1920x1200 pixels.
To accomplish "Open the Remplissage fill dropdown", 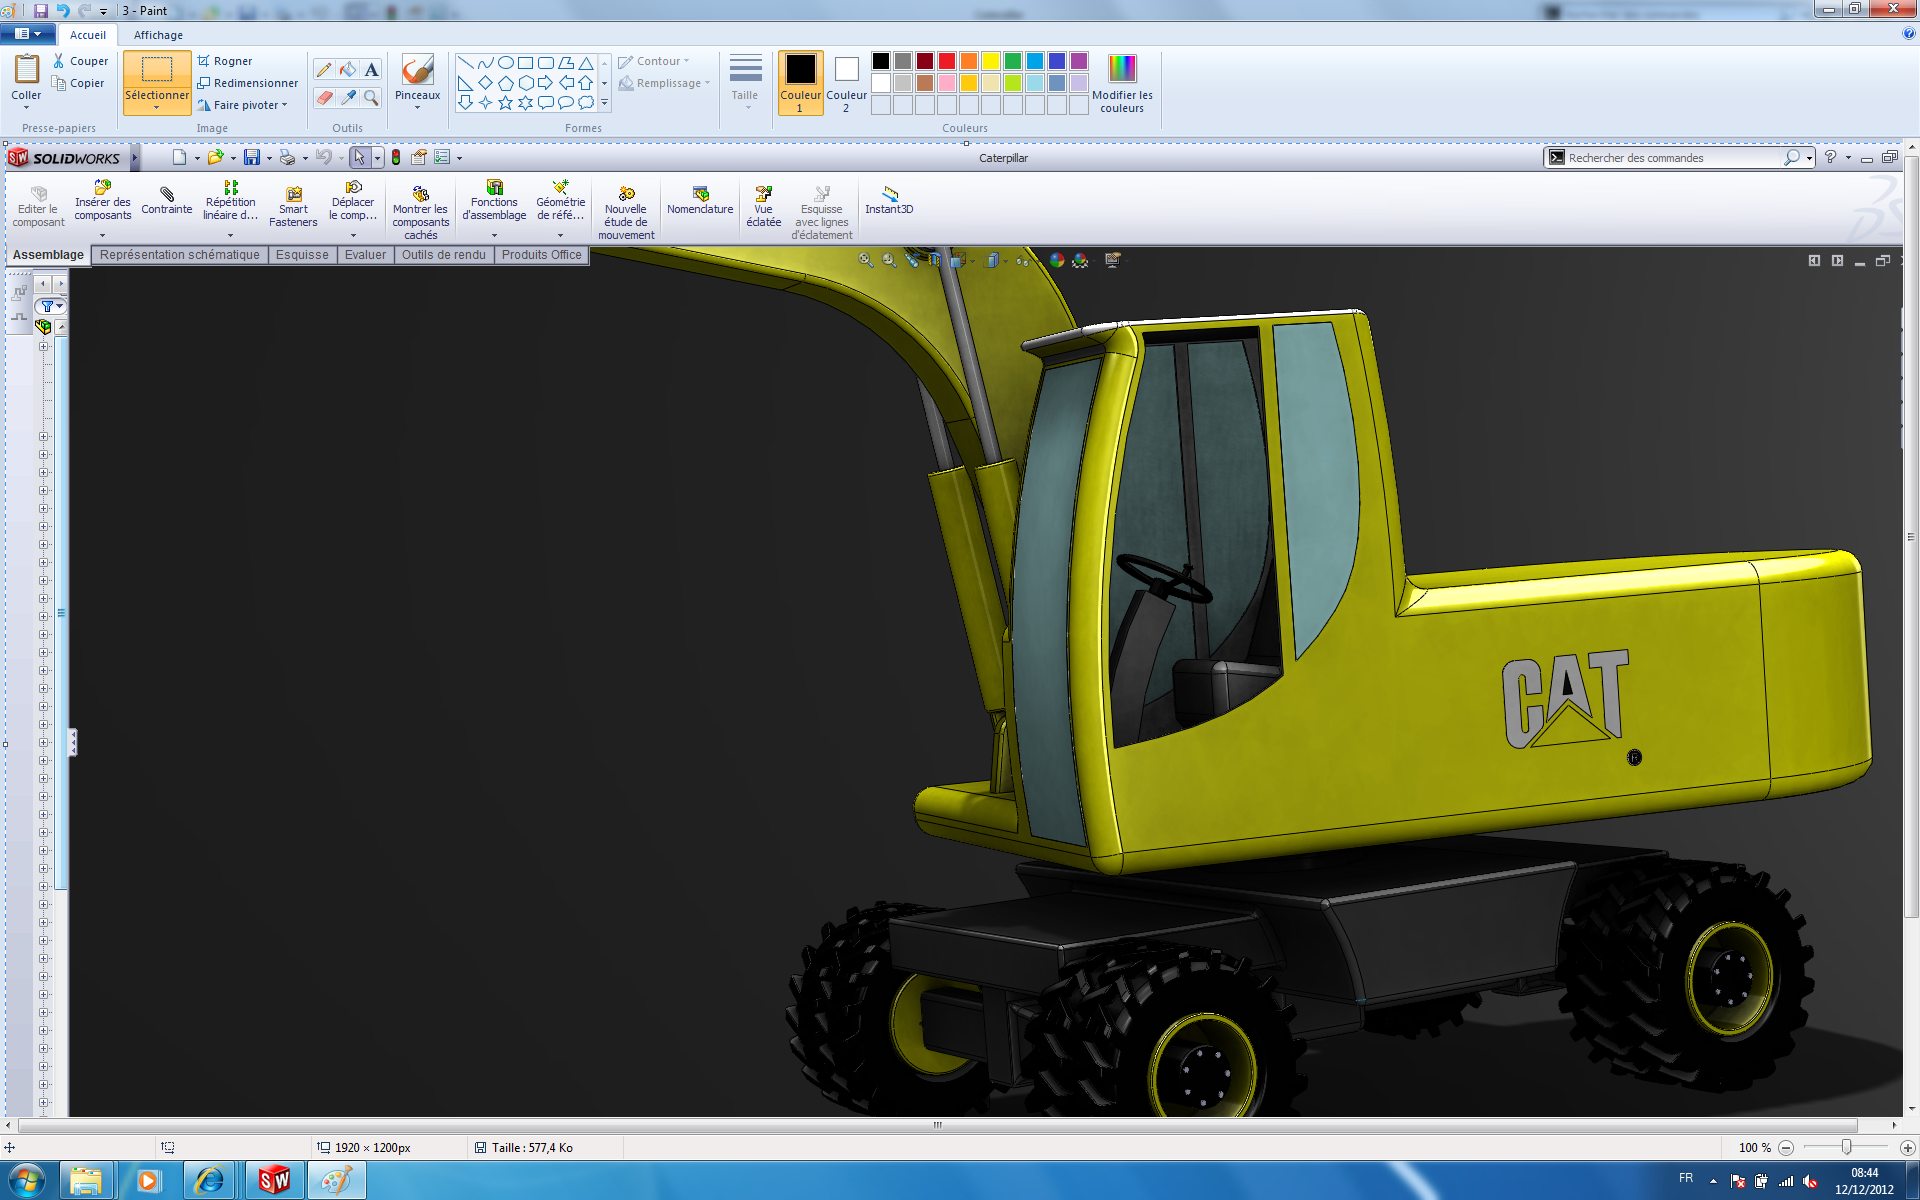I will (x=664, y=83).
